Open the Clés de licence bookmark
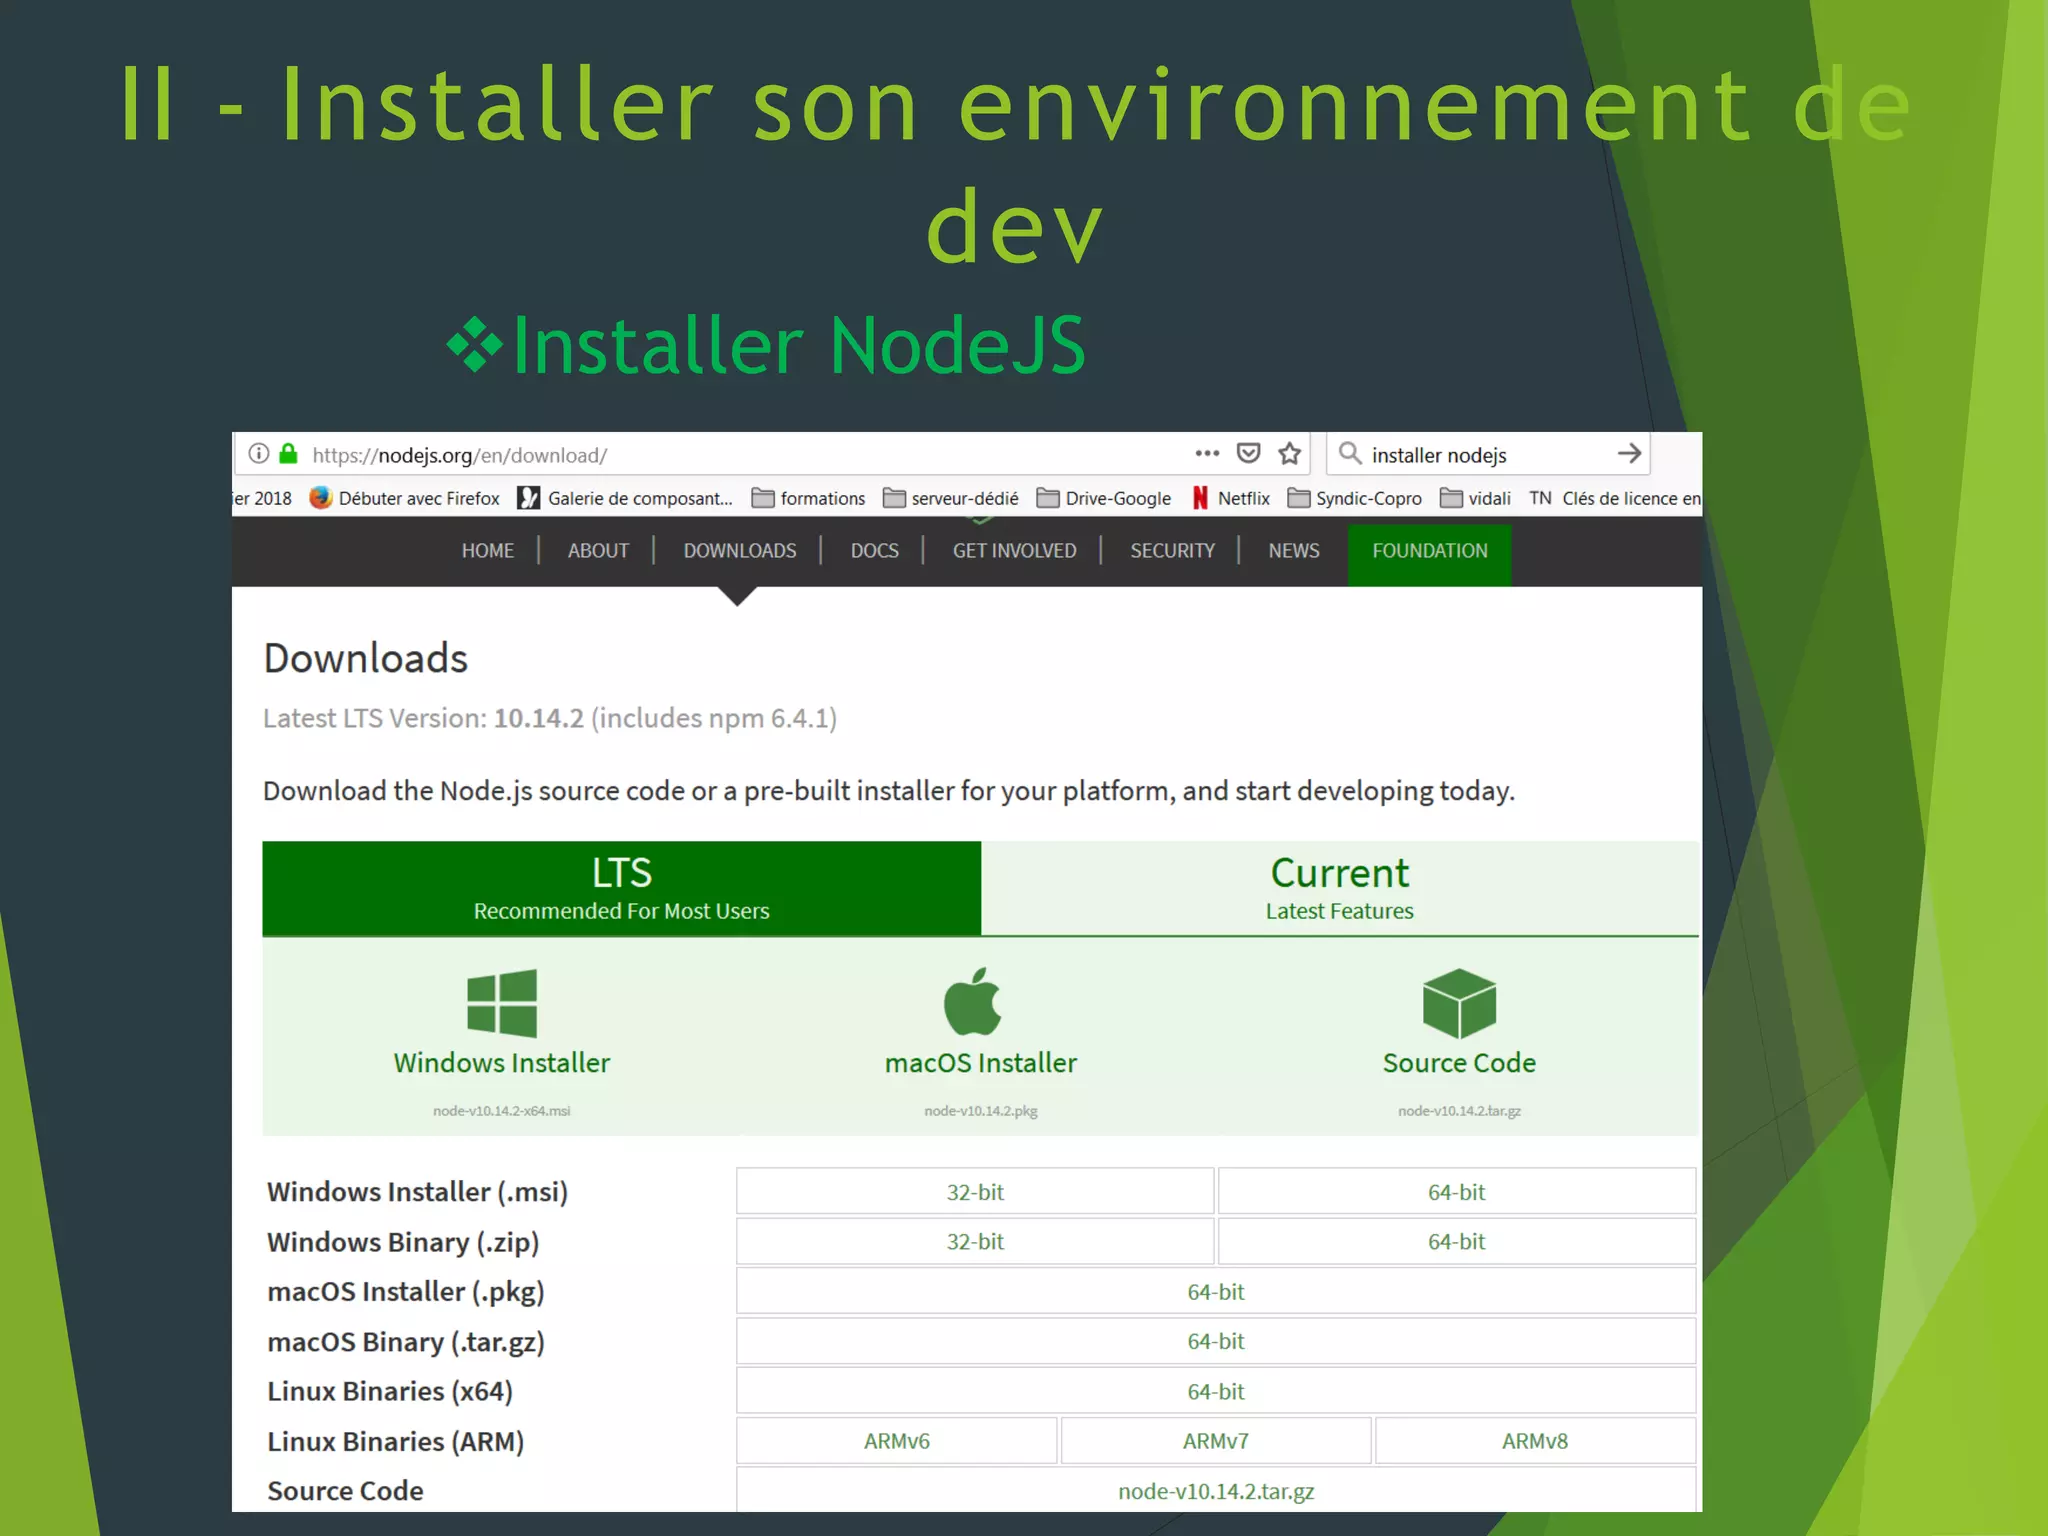 [1615, 498]
